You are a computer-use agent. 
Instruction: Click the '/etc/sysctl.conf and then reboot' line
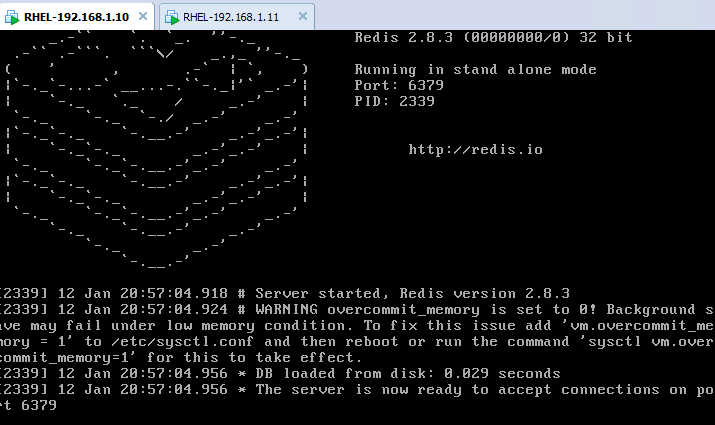pos(358,342)
